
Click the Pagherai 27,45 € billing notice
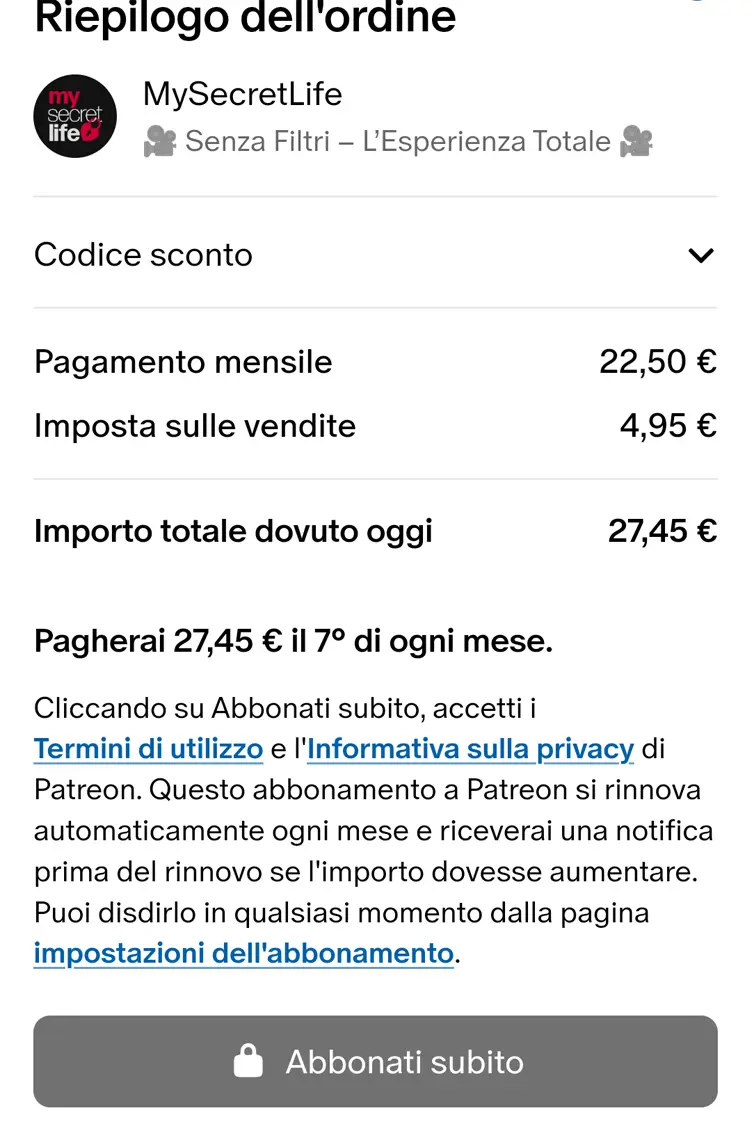click(293, 641)
